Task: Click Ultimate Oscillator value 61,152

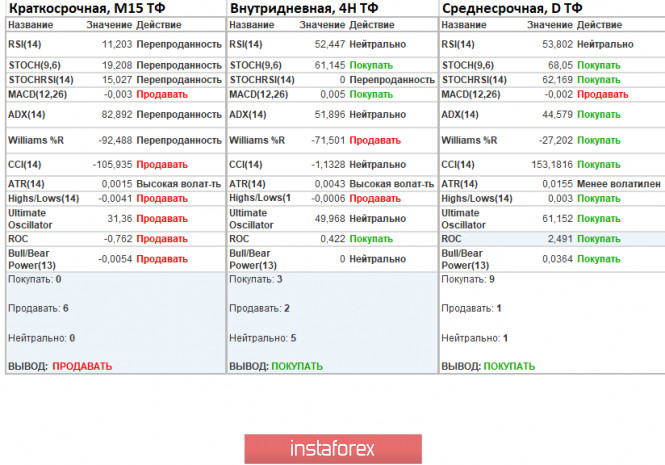Action: (x=557, y=218)
